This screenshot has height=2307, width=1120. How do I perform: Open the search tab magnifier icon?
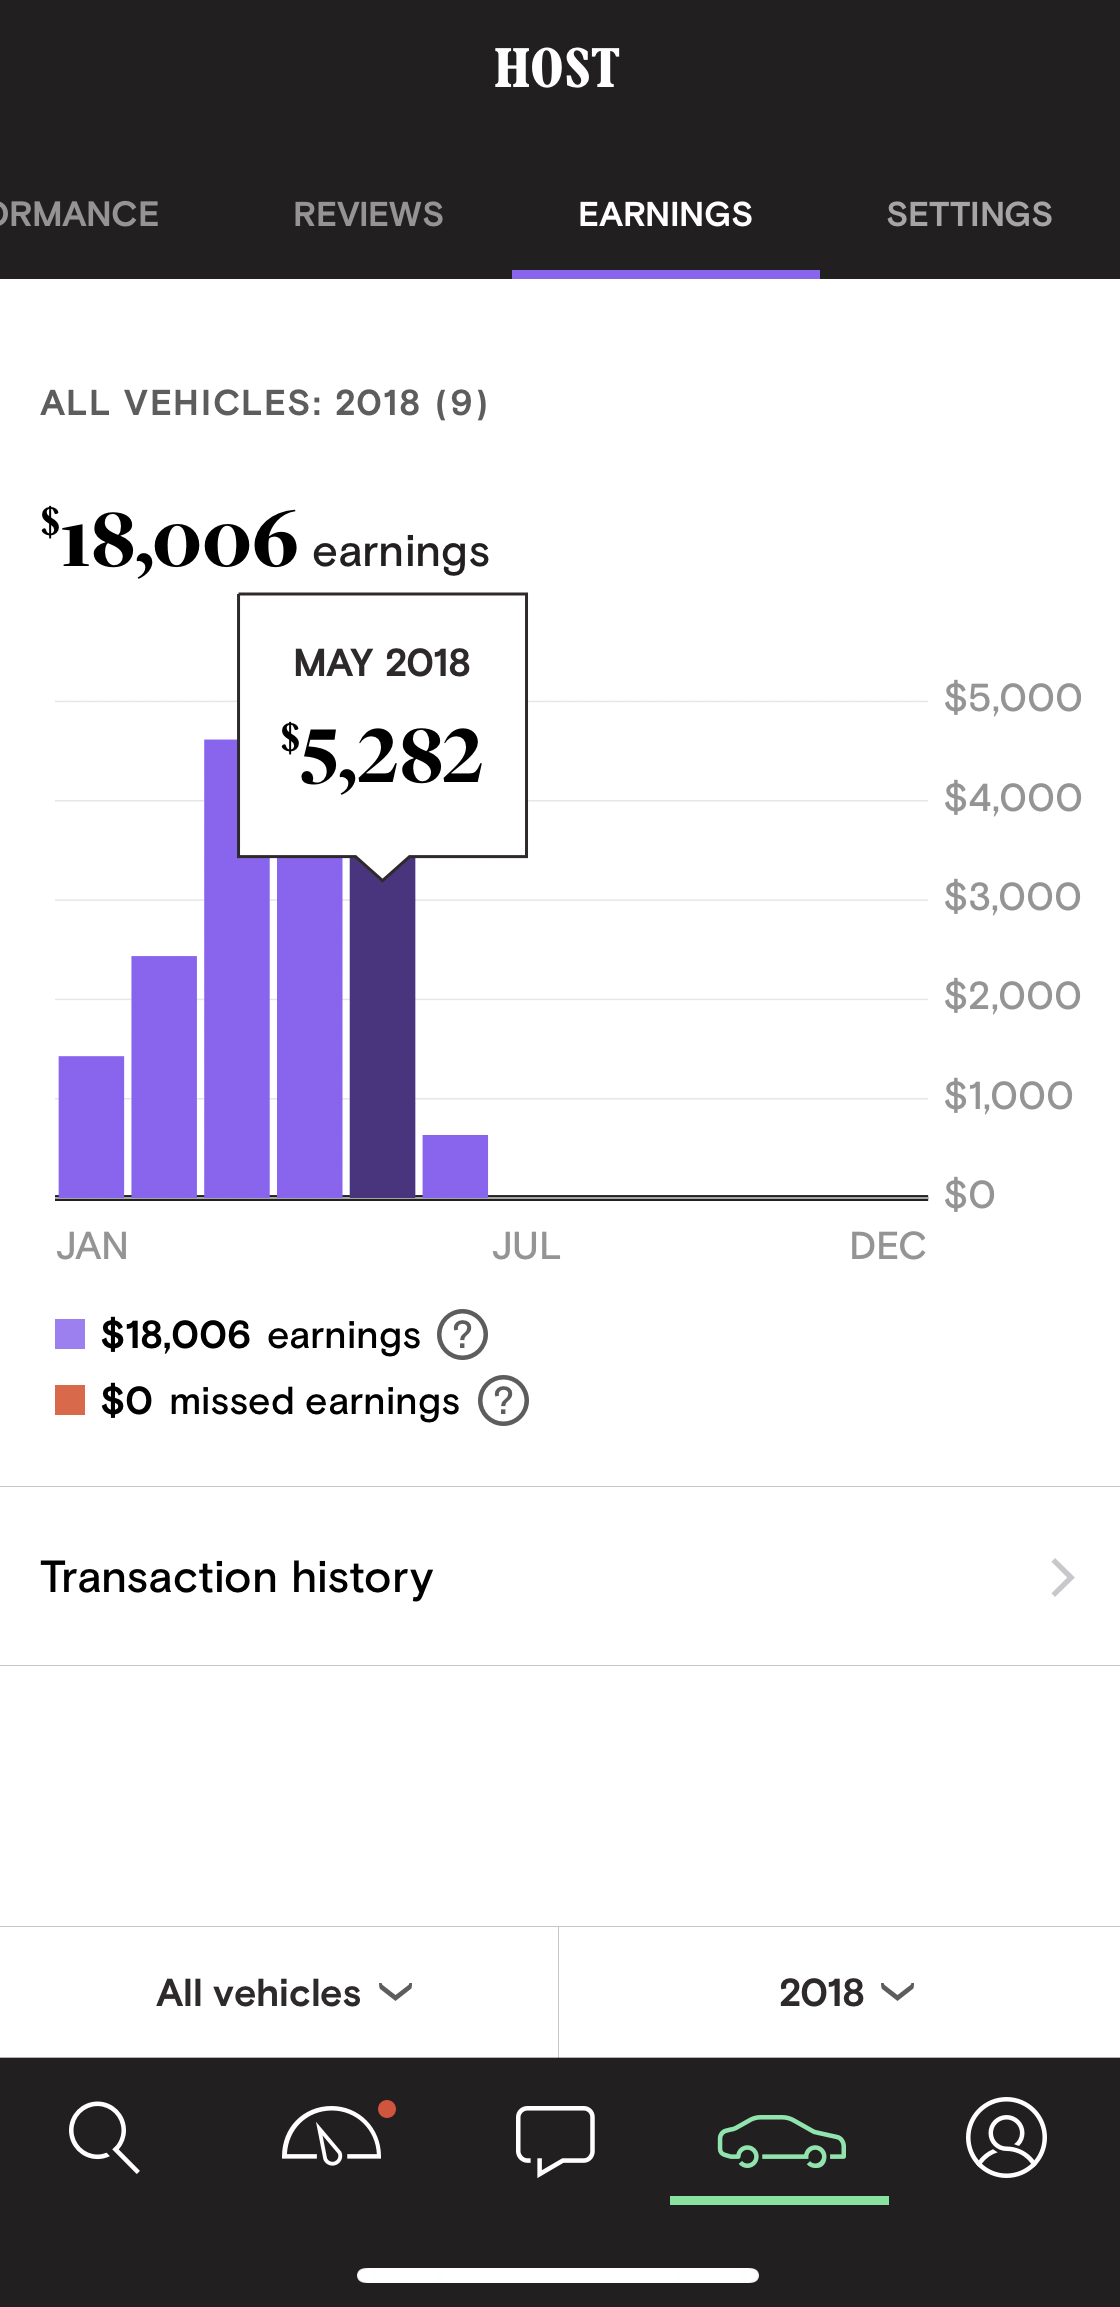[104, 2137]
